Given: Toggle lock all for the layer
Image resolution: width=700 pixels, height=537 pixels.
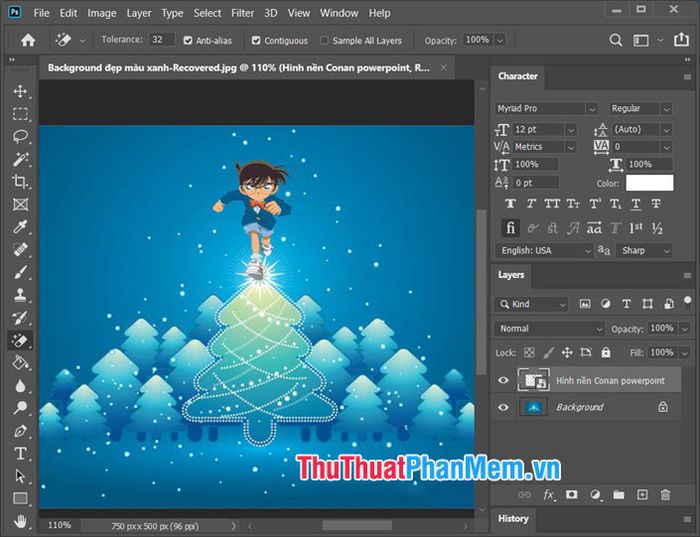Looking at the screenshot, I should tap(605, 353).
